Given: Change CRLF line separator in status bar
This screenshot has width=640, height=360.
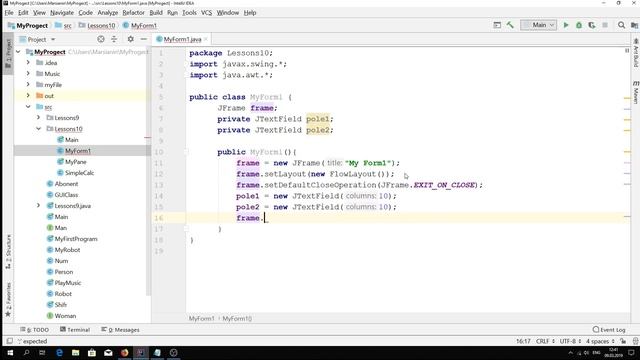Looking at the screenshot, I should point(545,341).
